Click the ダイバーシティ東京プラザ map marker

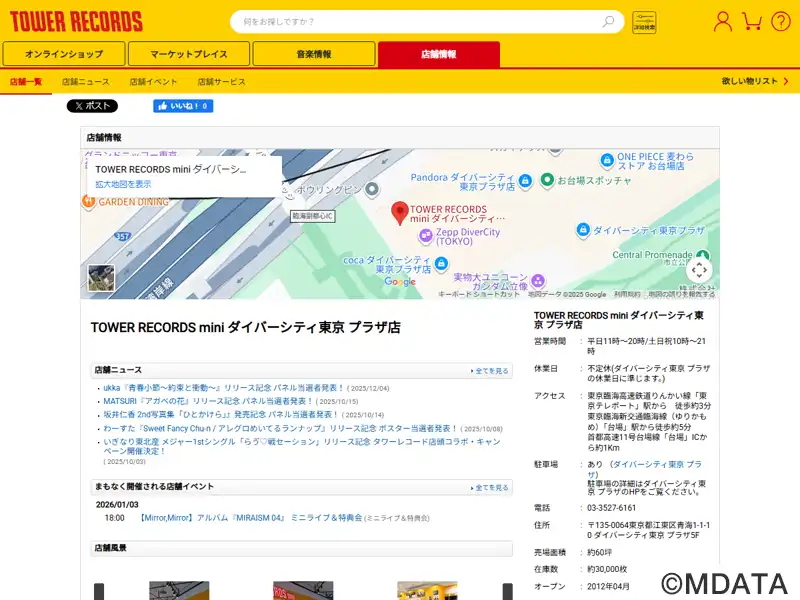(x=583, y=230)
